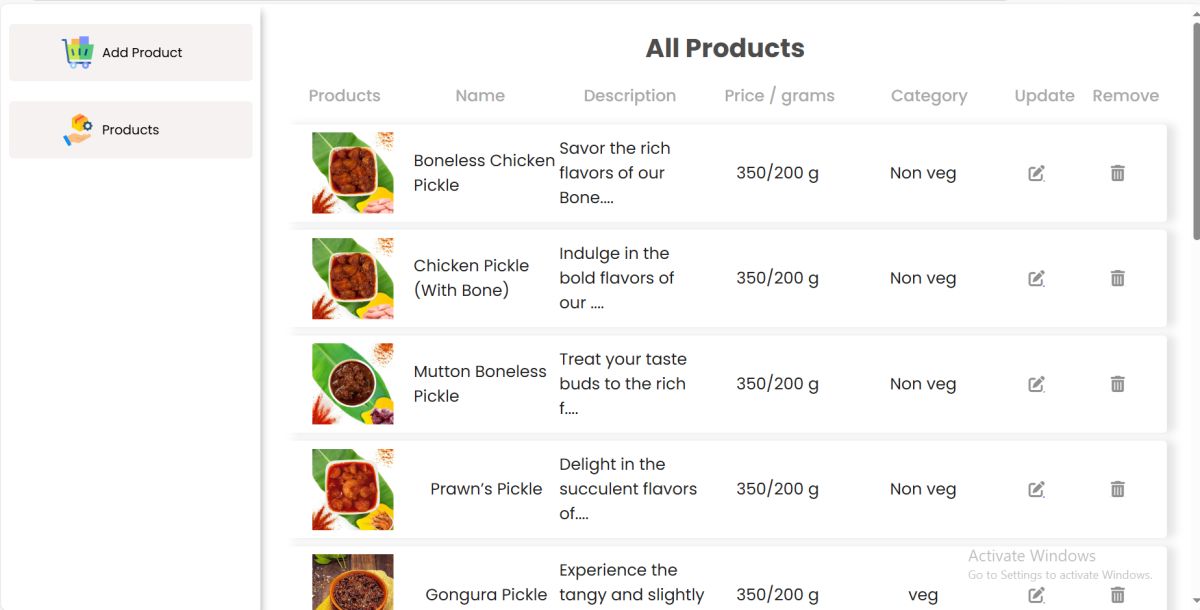
Task: Edit the Gongura Pickle entry
Action: pyautogui.click(x=1036, y=595)
